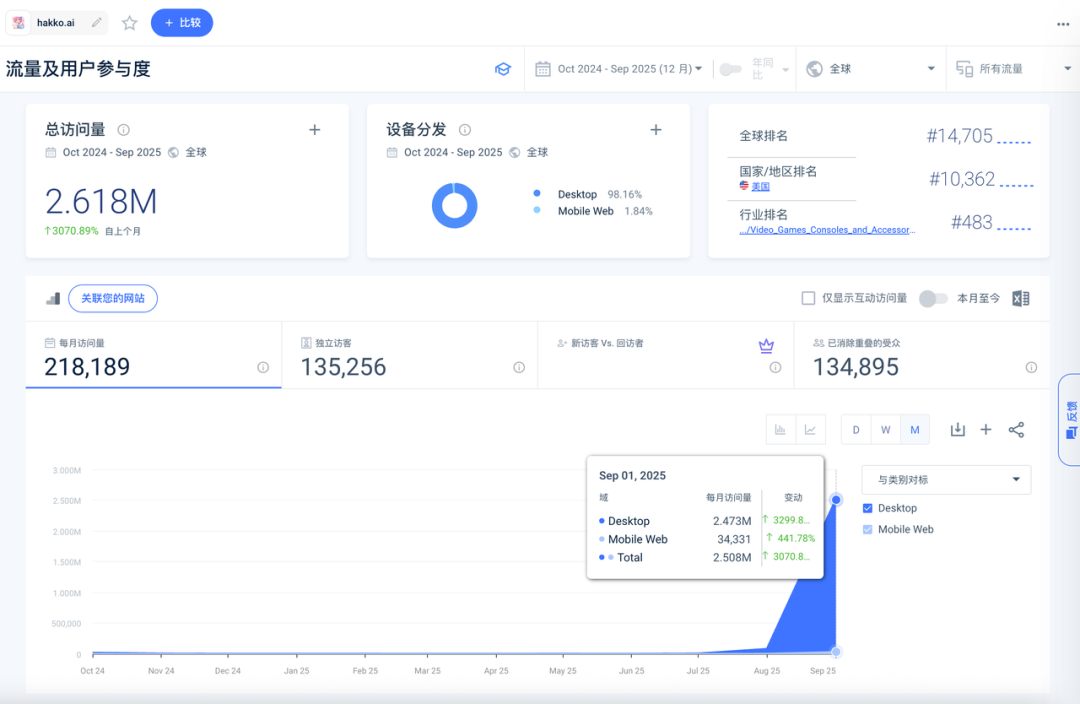Expand the 全球 country dropdown
Screen dimensions: 1080x704
[x=871, y=69]
